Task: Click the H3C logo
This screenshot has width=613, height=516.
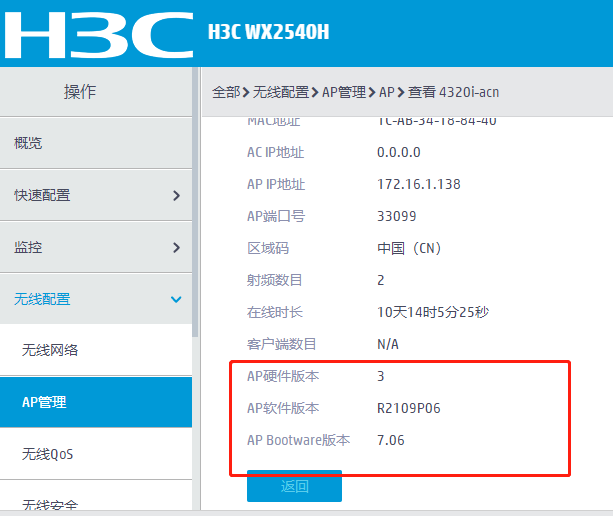Action: coord(99,35)
